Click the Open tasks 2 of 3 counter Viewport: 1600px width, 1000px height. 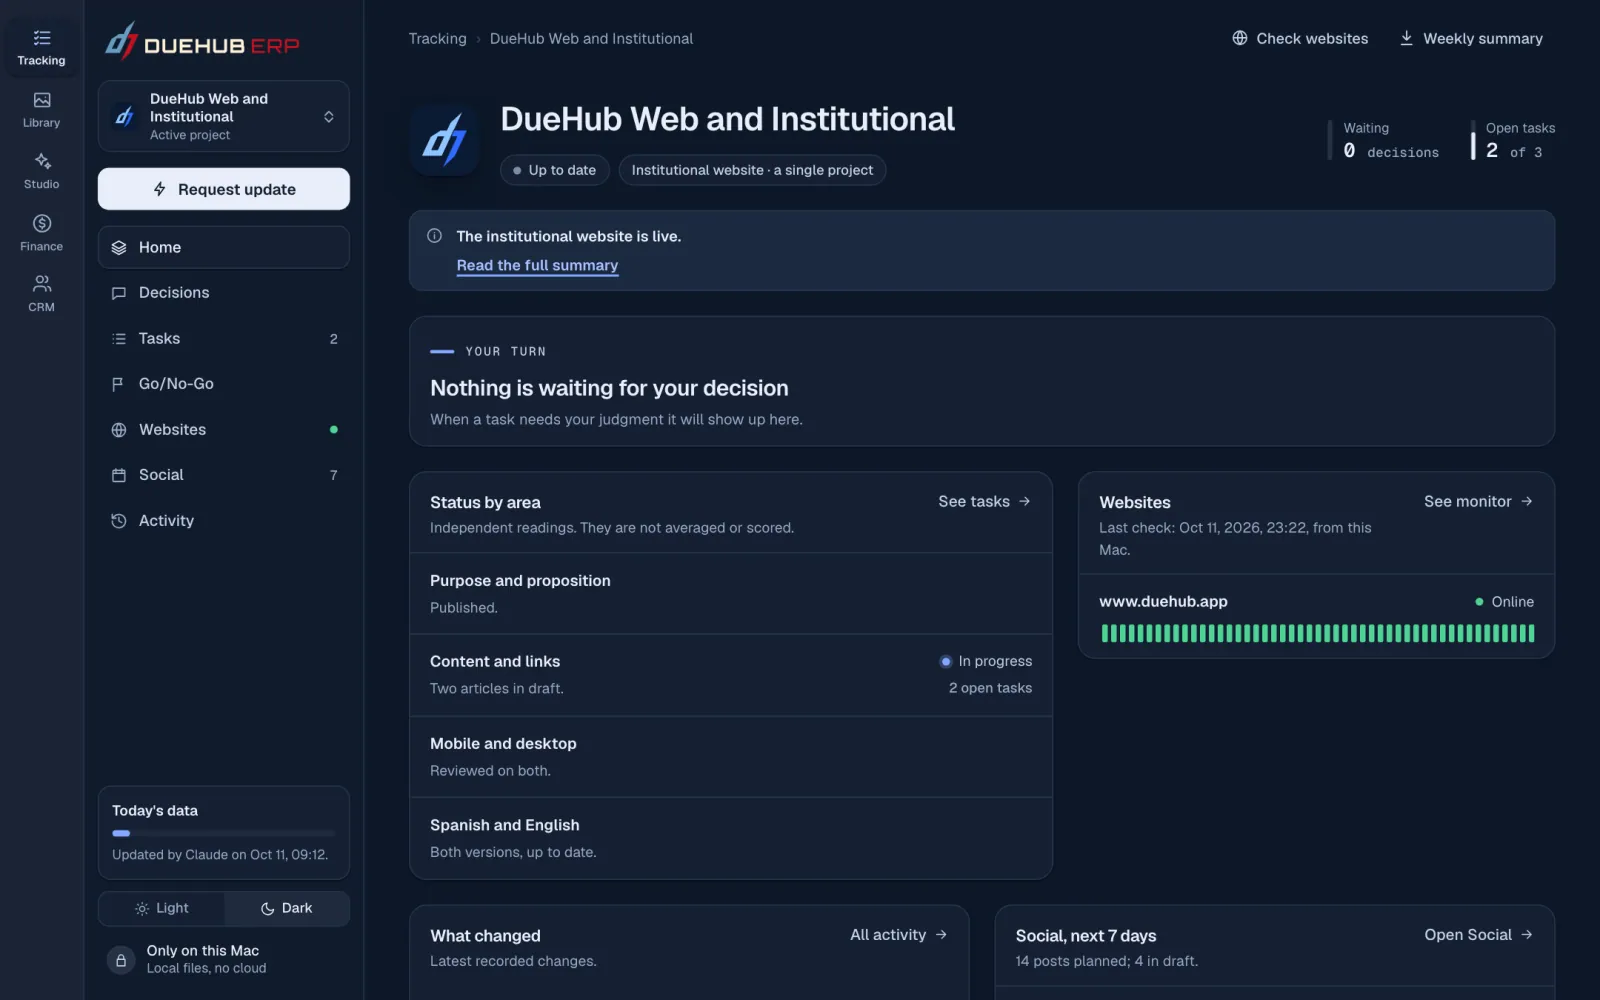tap(1513, 140)
